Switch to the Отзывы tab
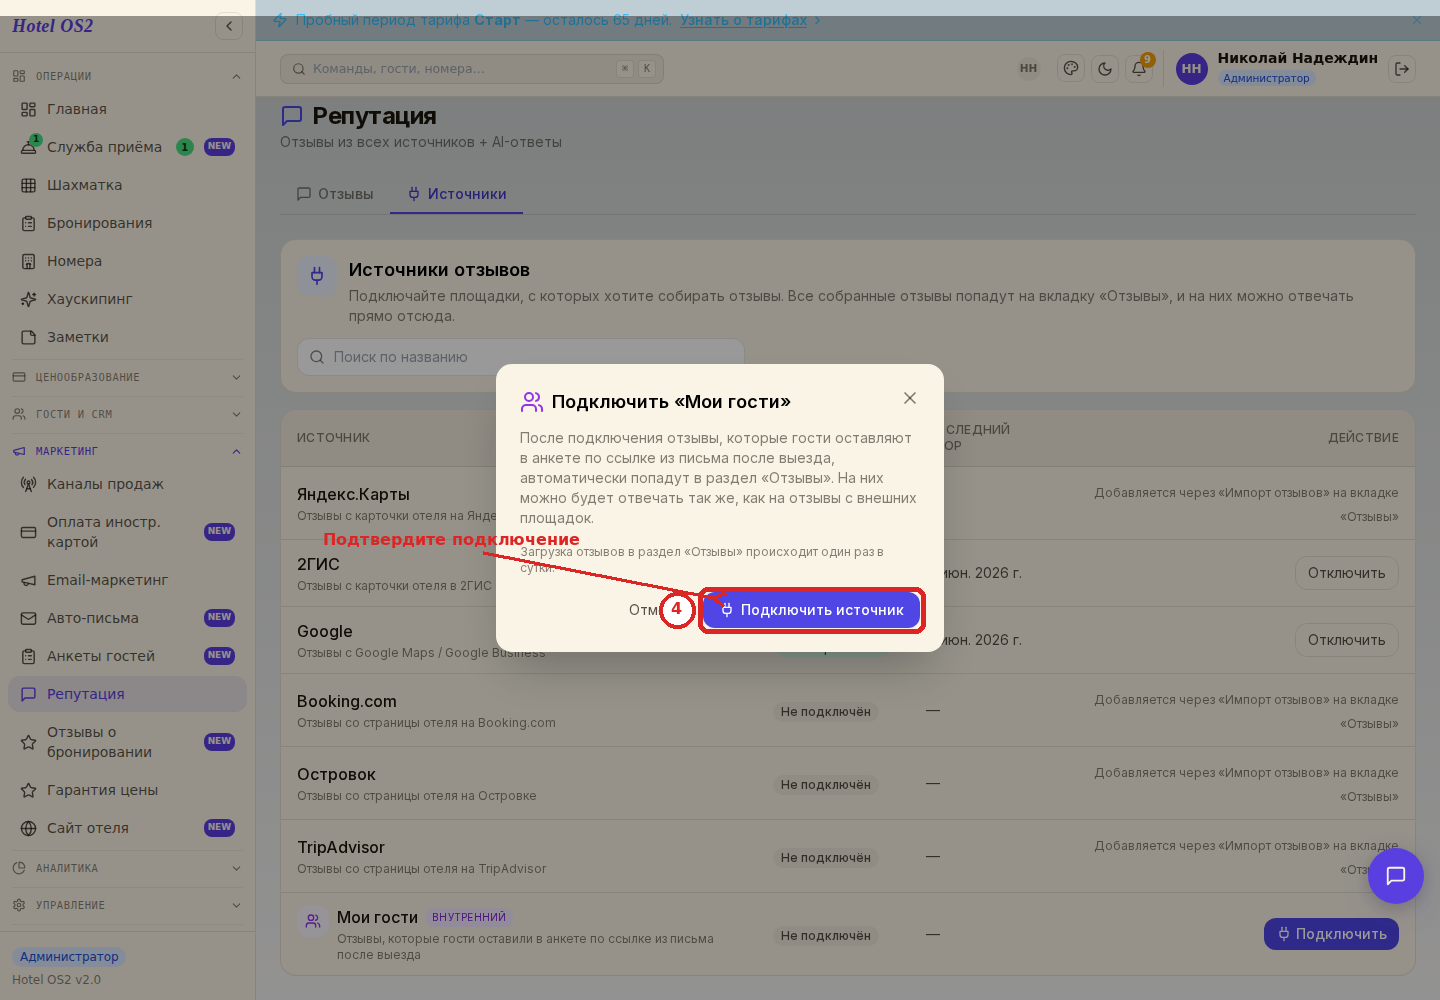The image size is (1440, 1000). click(335, 194)
